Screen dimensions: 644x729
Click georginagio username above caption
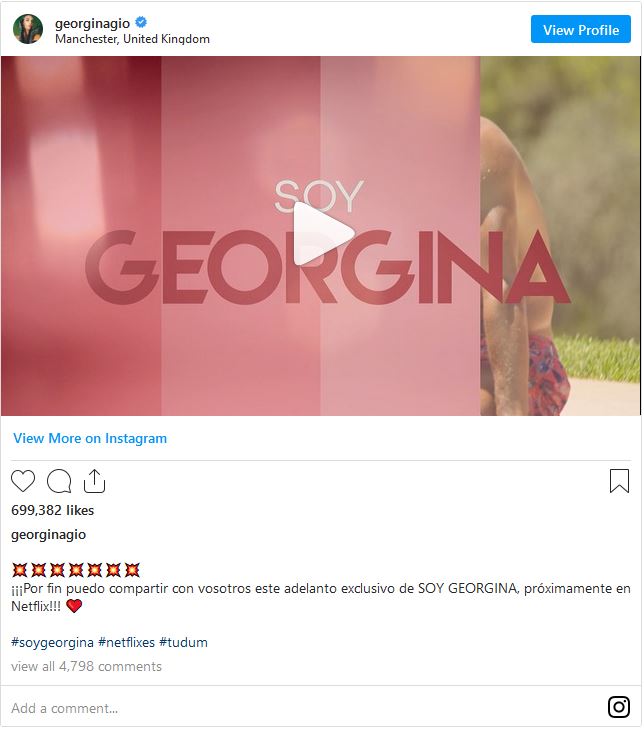click(48, 535)
